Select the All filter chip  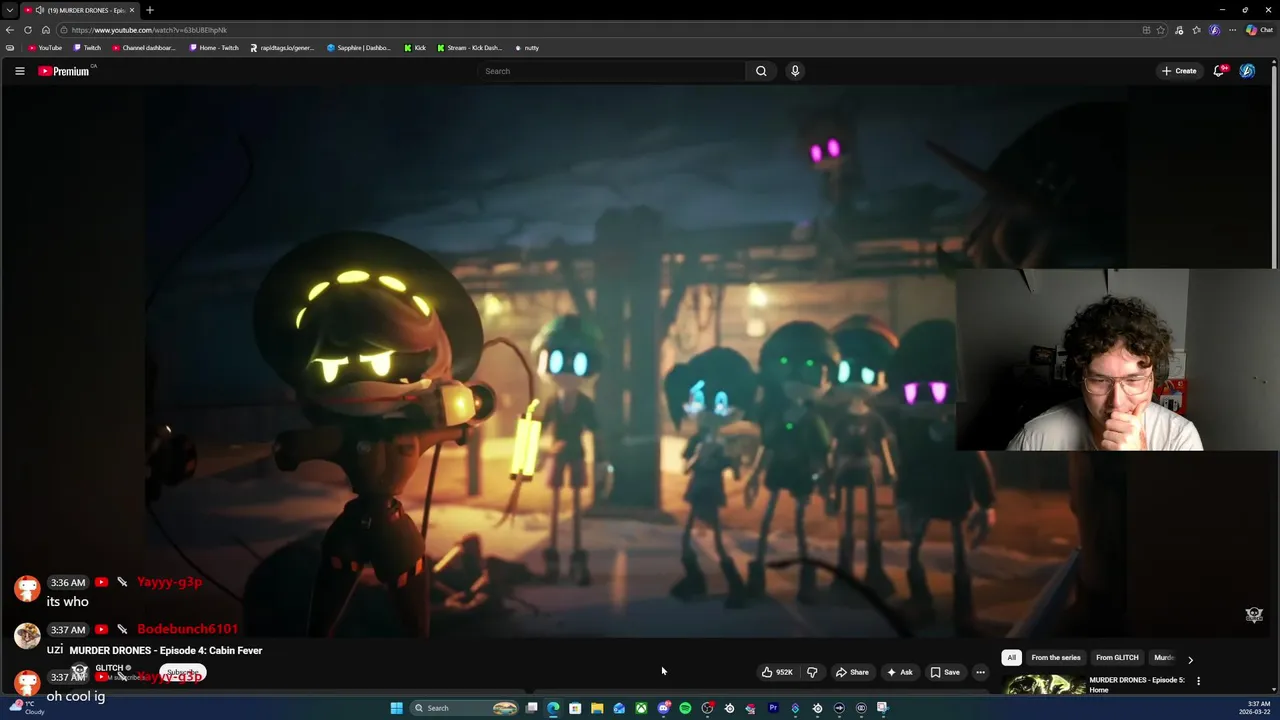(1011, 658)
